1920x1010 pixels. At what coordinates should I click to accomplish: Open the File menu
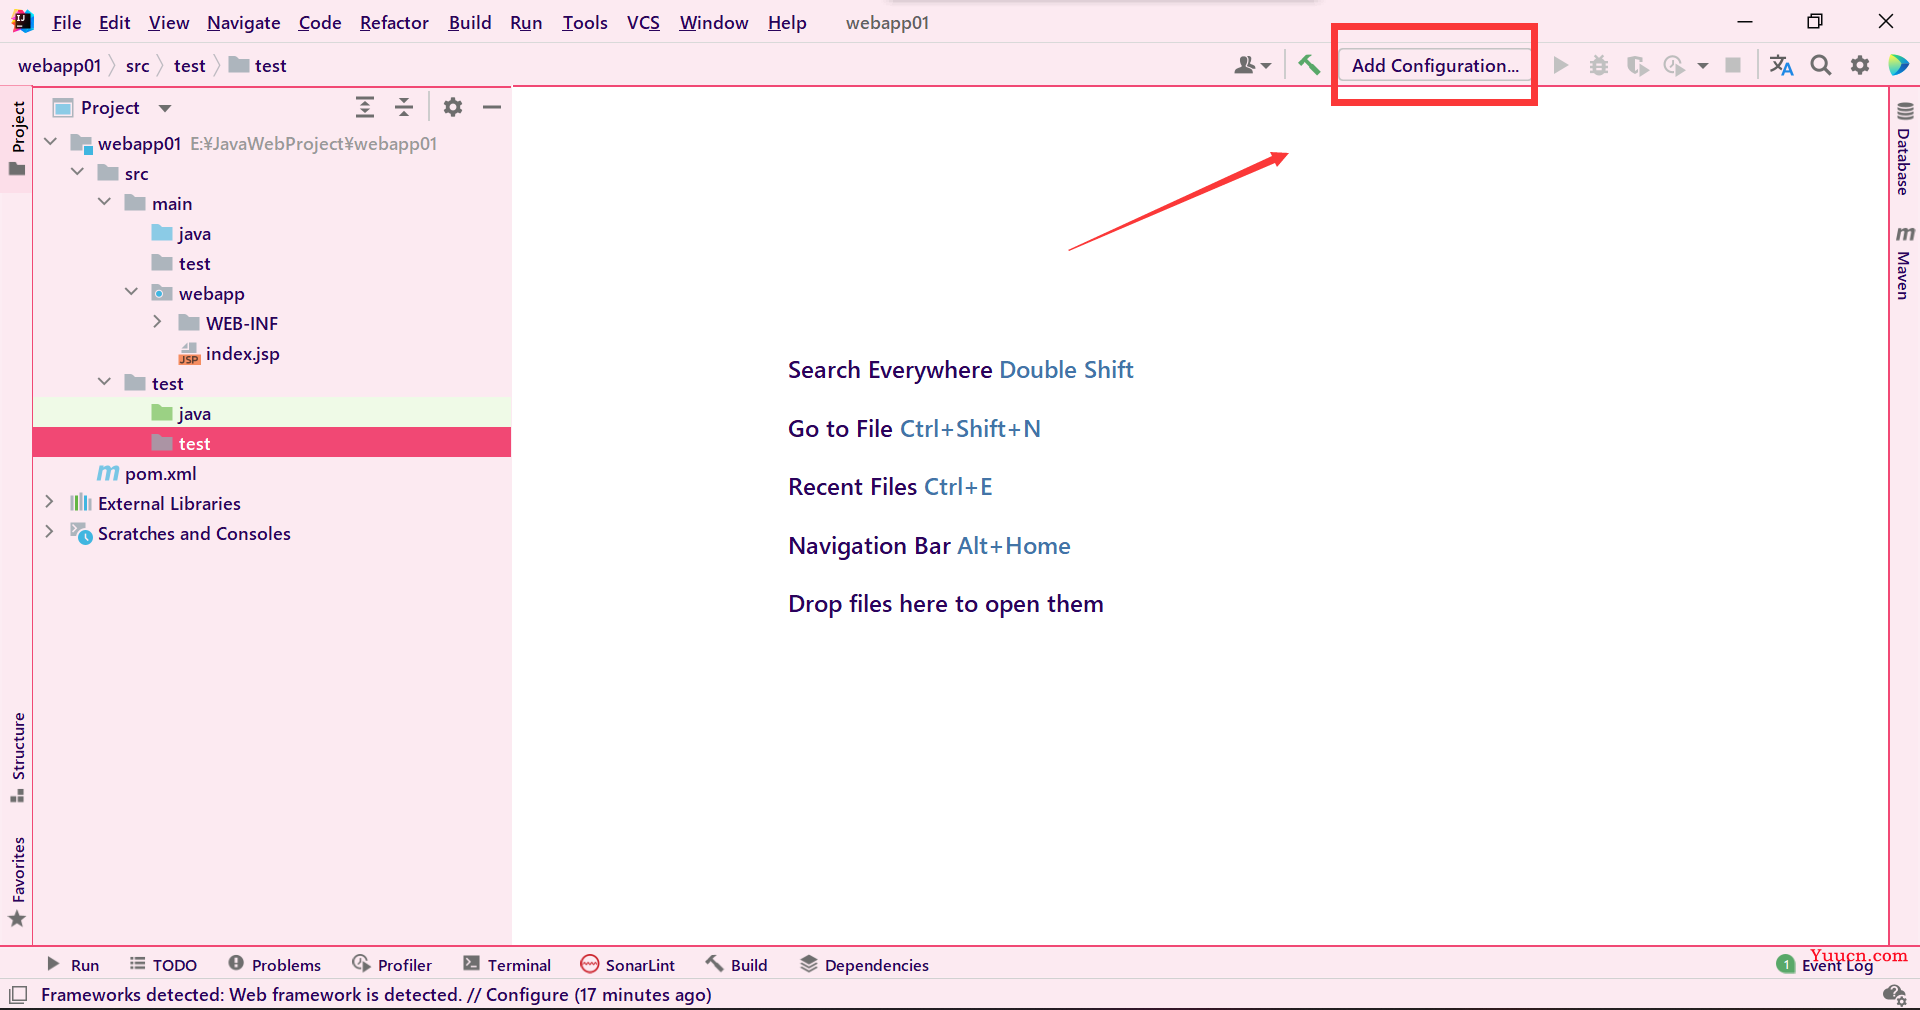click(x=67, y=22)
